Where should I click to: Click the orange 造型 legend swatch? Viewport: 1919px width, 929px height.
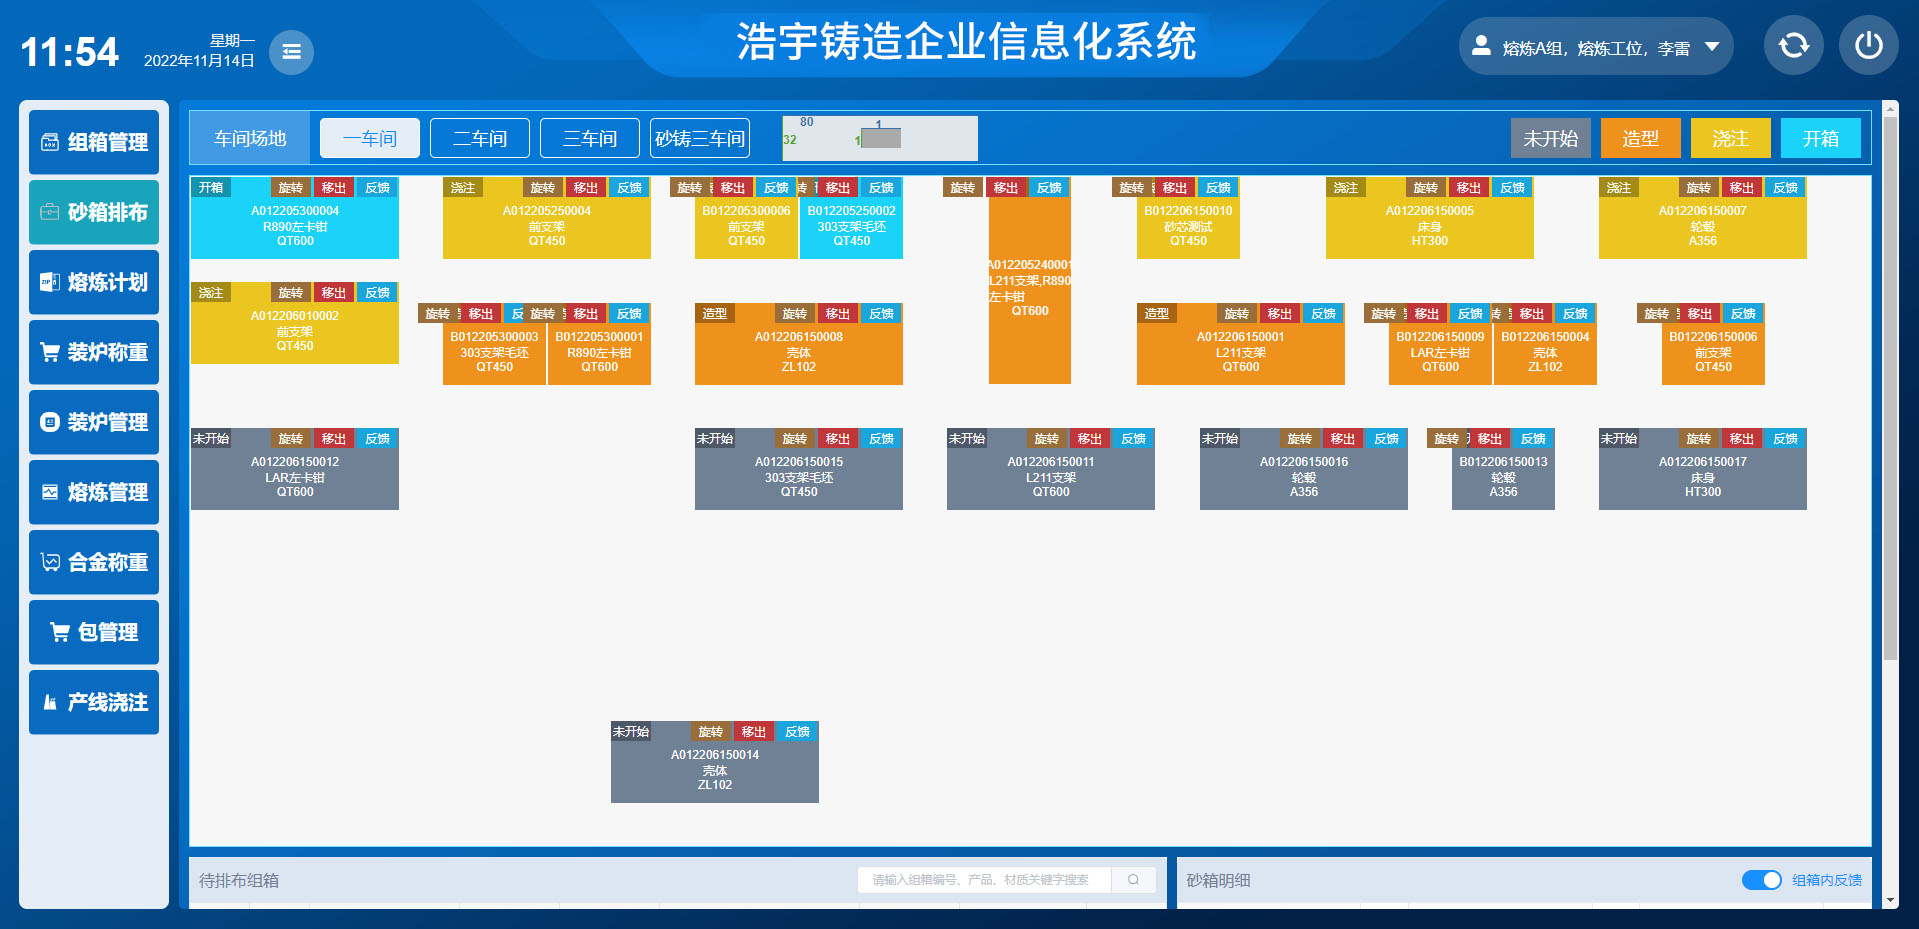(x=1641, y=138)
